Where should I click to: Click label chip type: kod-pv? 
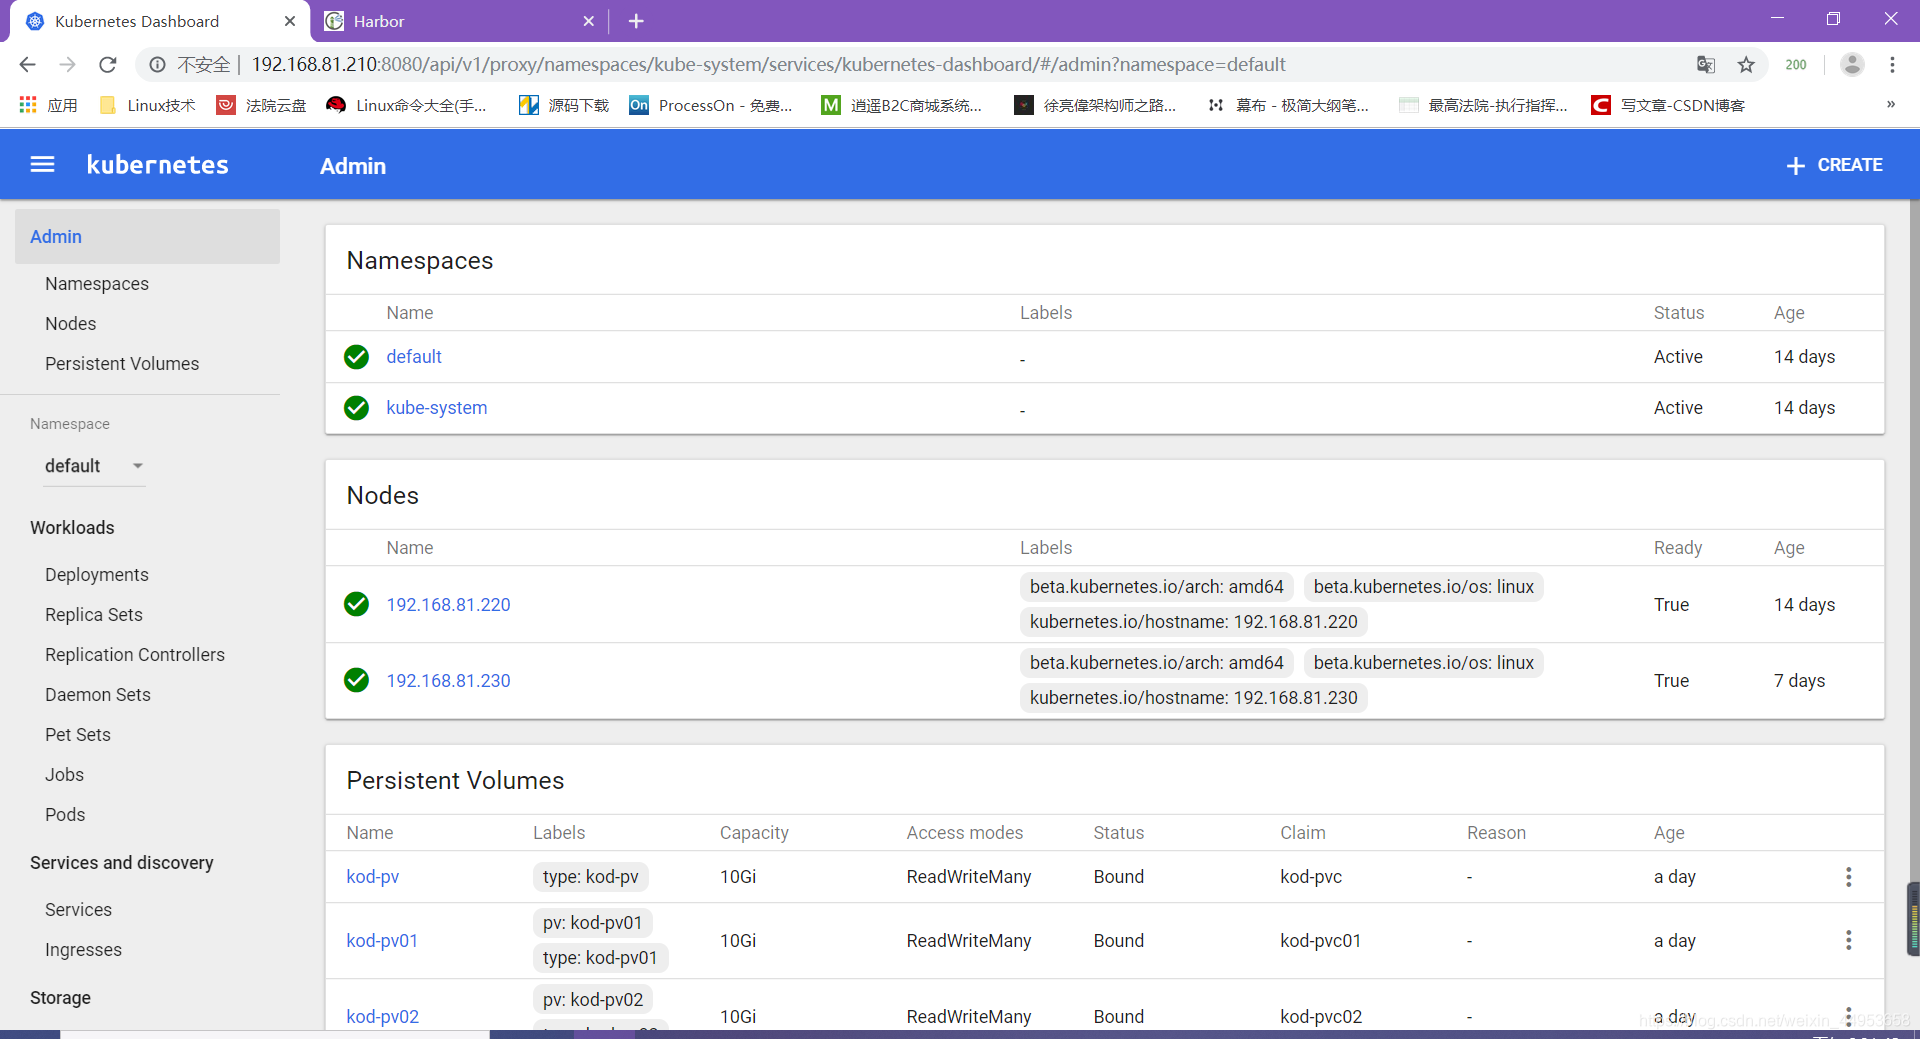coord(590,877)
